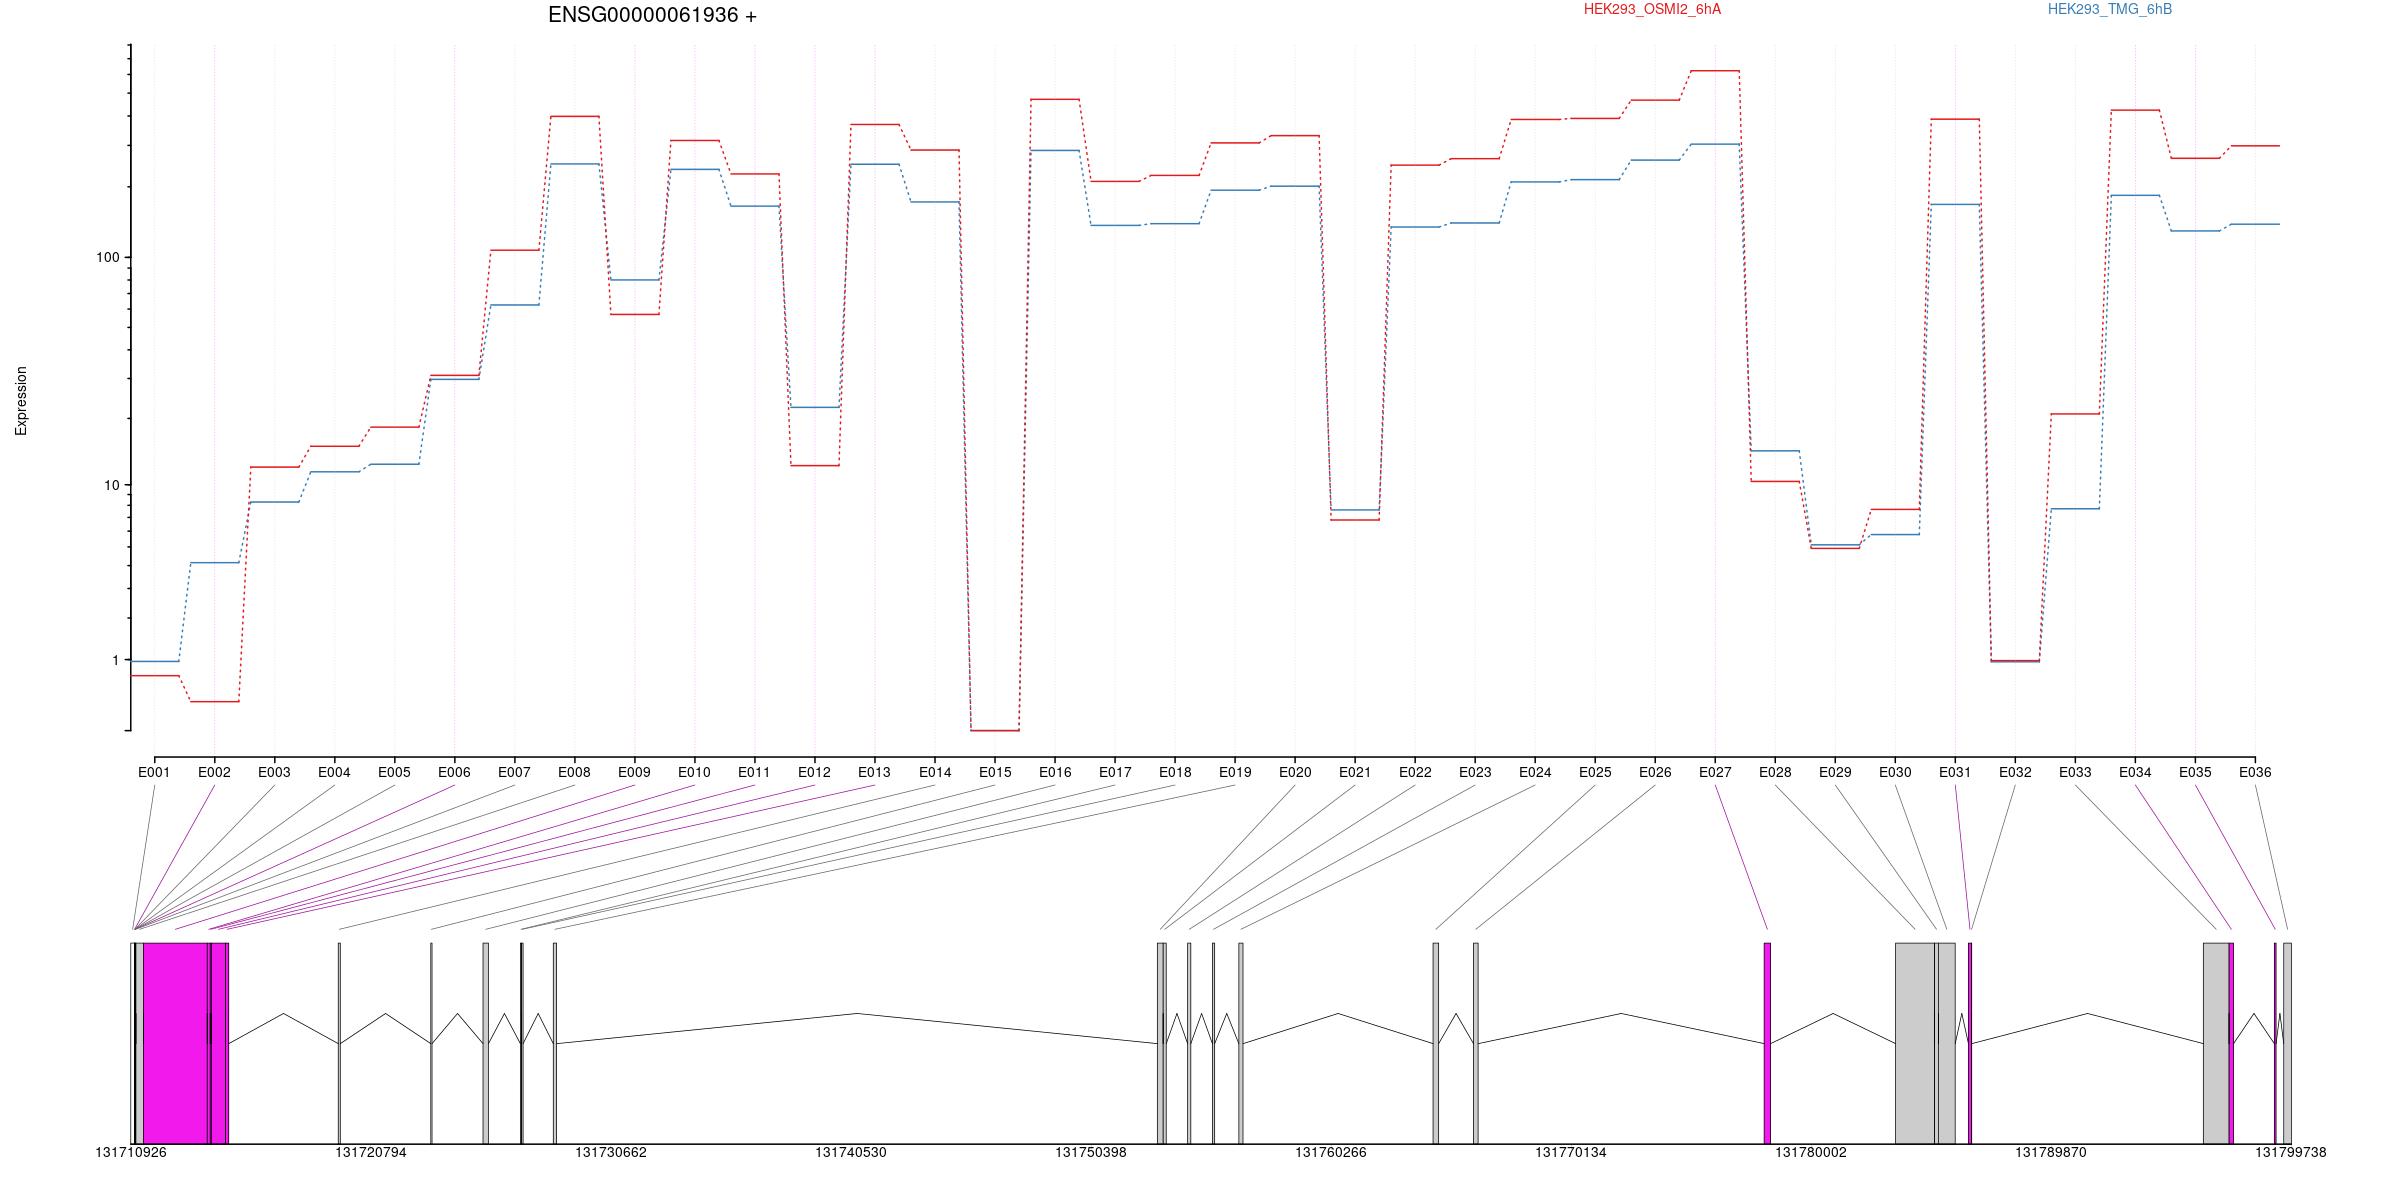Click exon label E032
Image resolution: width=2400 pixels, height=1200 pixels.
tap(2015, 772)
